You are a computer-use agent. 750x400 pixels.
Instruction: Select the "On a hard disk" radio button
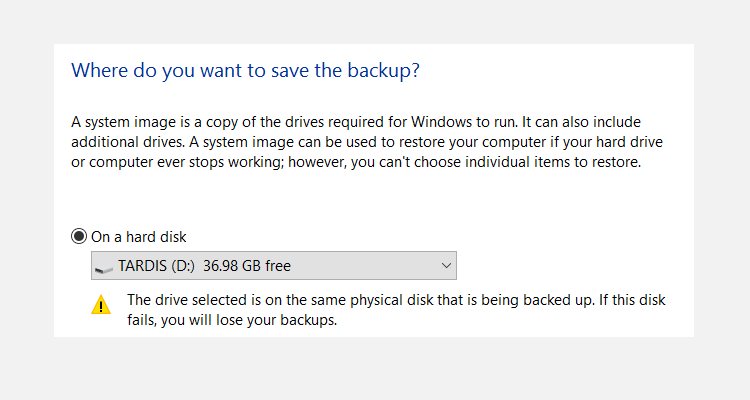coord(79,236)
